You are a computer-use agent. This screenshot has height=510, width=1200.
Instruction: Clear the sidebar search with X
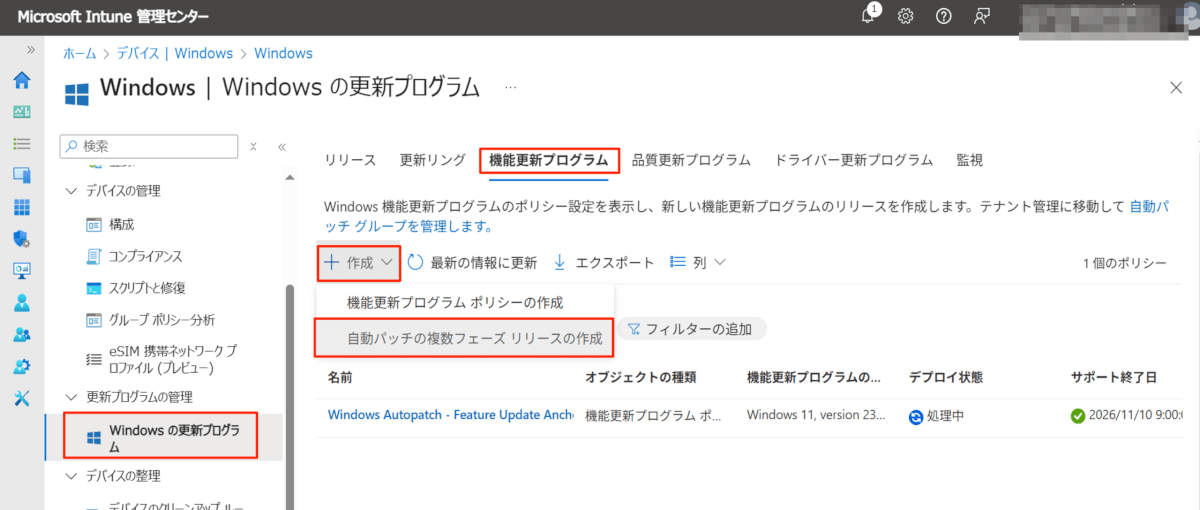[x=253, y=147]
